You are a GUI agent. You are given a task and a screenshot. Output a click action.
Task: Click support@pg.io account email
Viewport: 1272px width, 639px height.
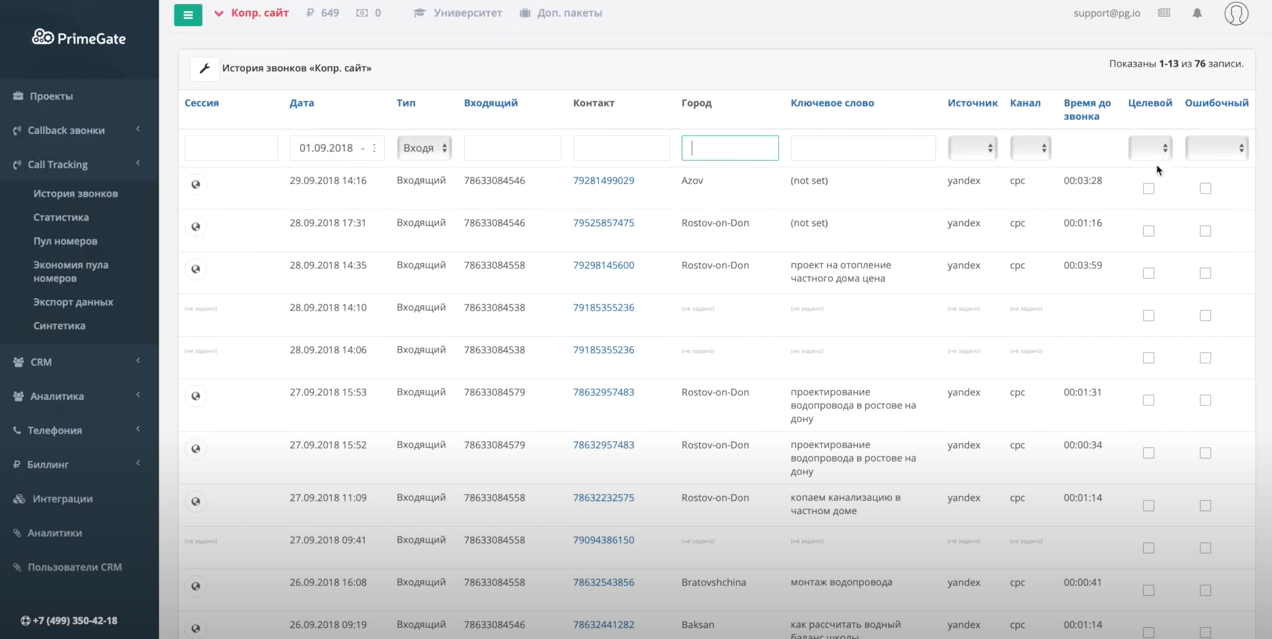(x=1107, y=13)
